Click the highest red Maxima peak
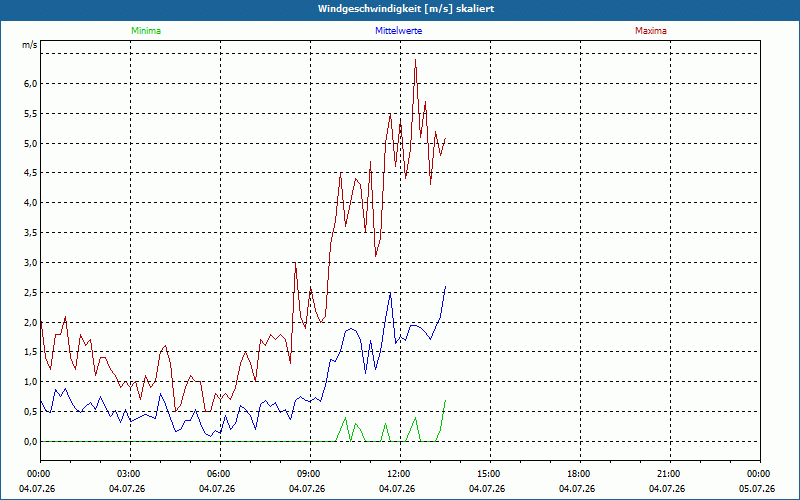This screenshot has width=800, height=500. point(415,60)
